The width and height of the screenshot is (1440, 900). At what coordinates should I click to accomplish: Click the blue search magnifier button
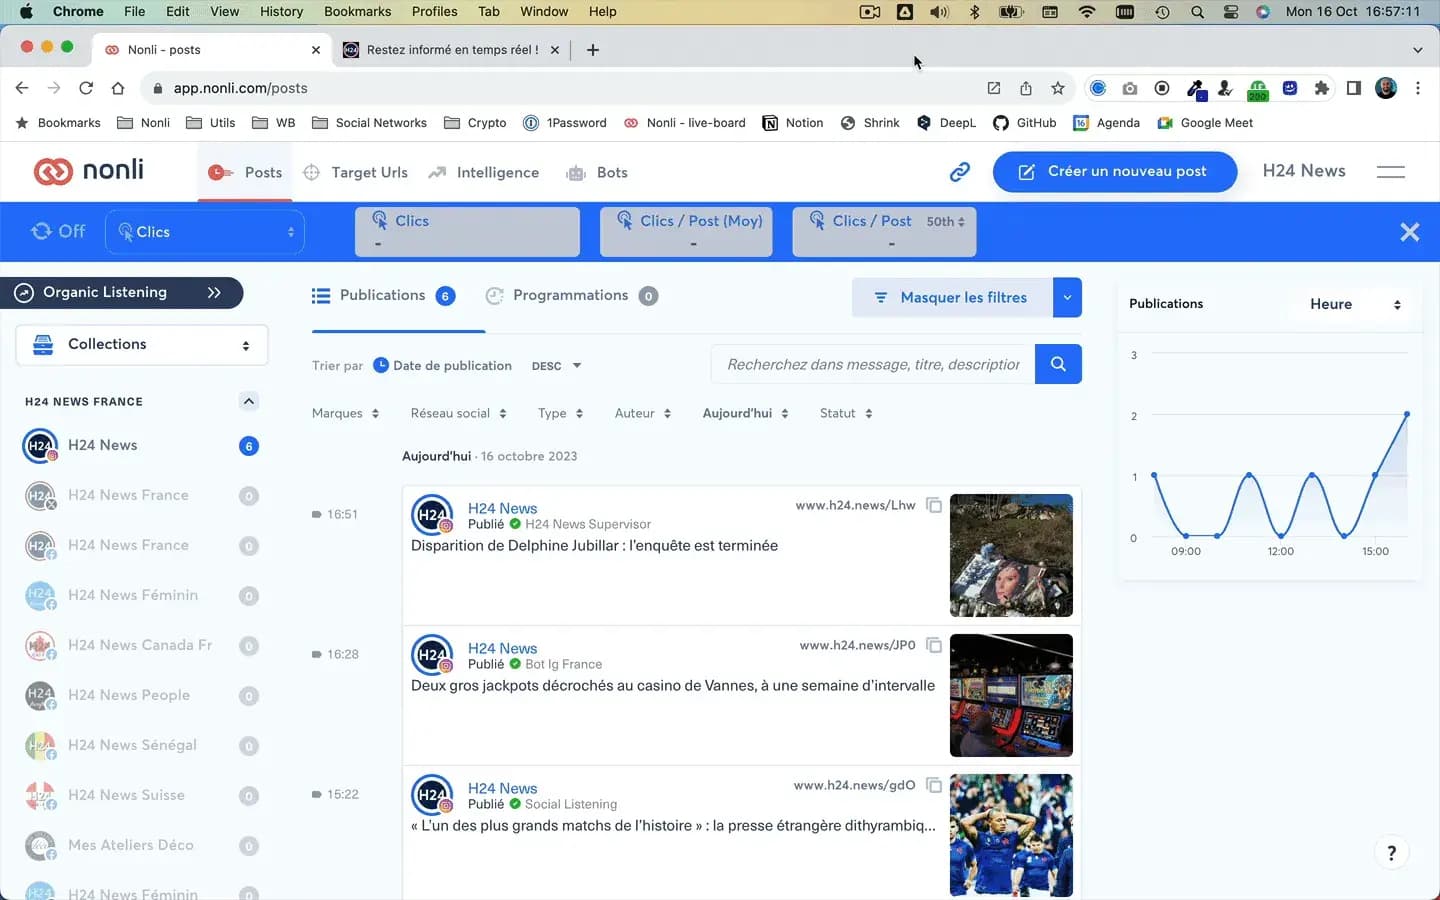click(1058, 365)
